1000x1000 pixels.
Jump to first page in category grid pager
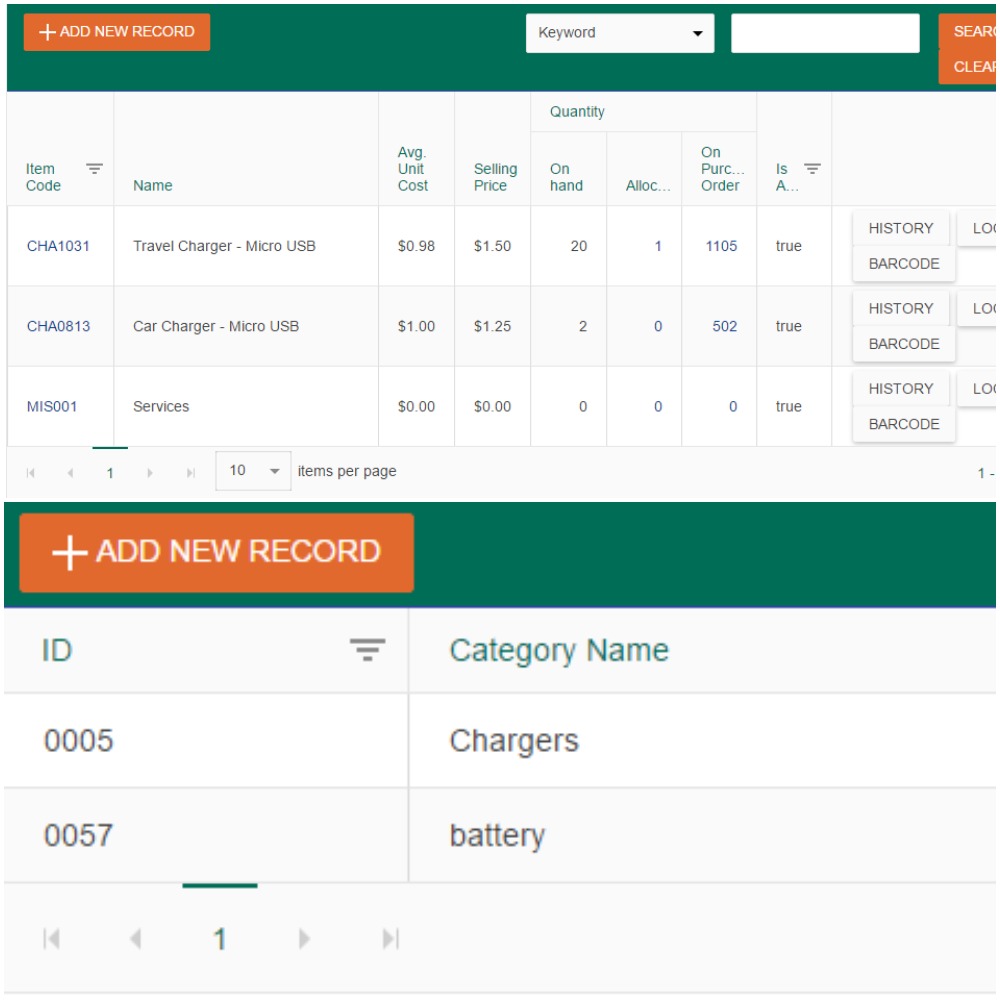pyautogui.click(x=52, y=939)
